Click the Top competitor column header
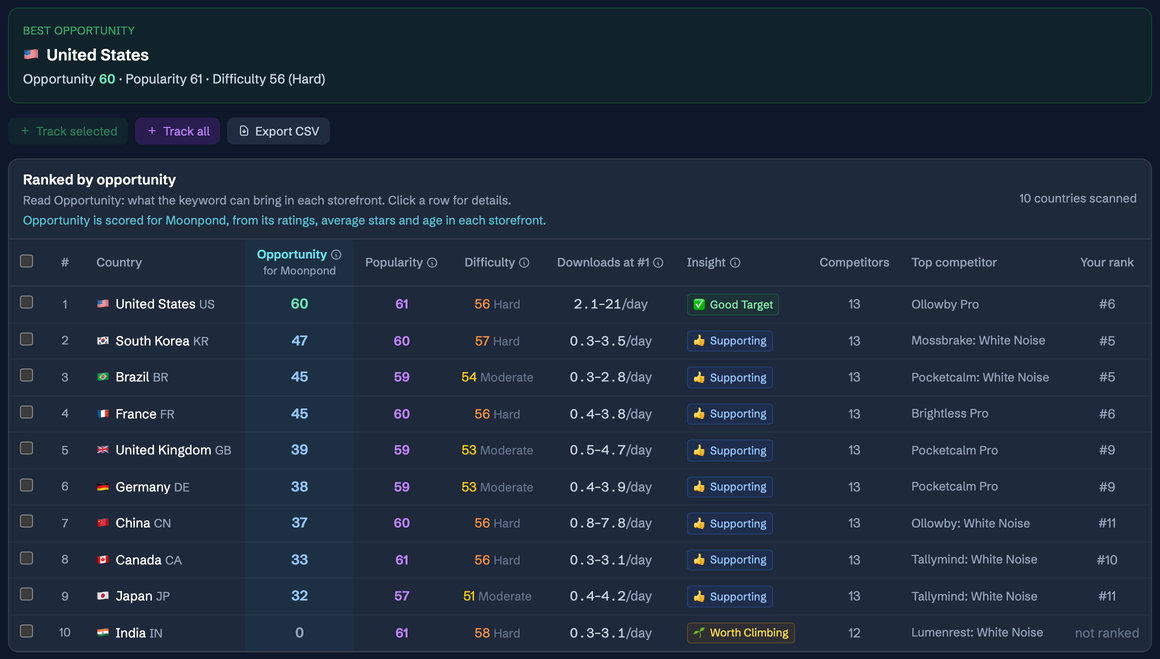 coord(954,263)
